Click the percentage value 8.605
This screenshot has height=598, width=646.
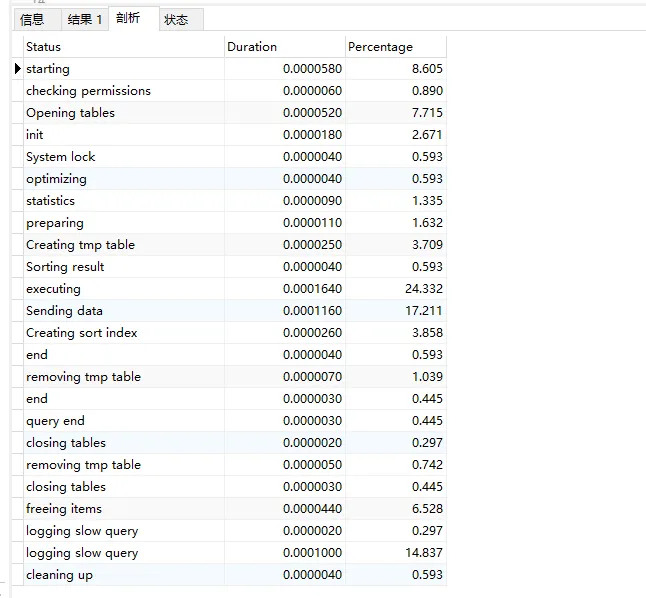coord(427,68)
